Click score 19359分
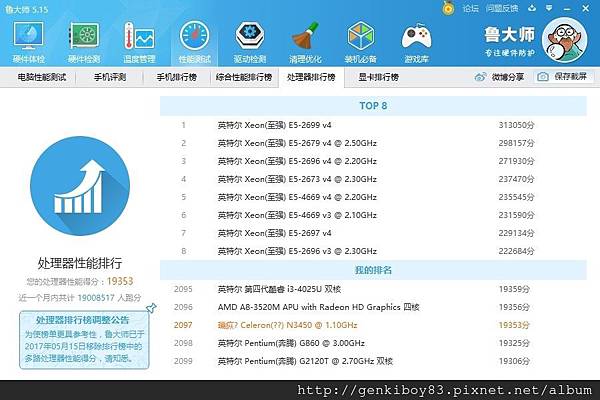Image resolution: width=600 pixels, height=400 pixels. [514, 289]
